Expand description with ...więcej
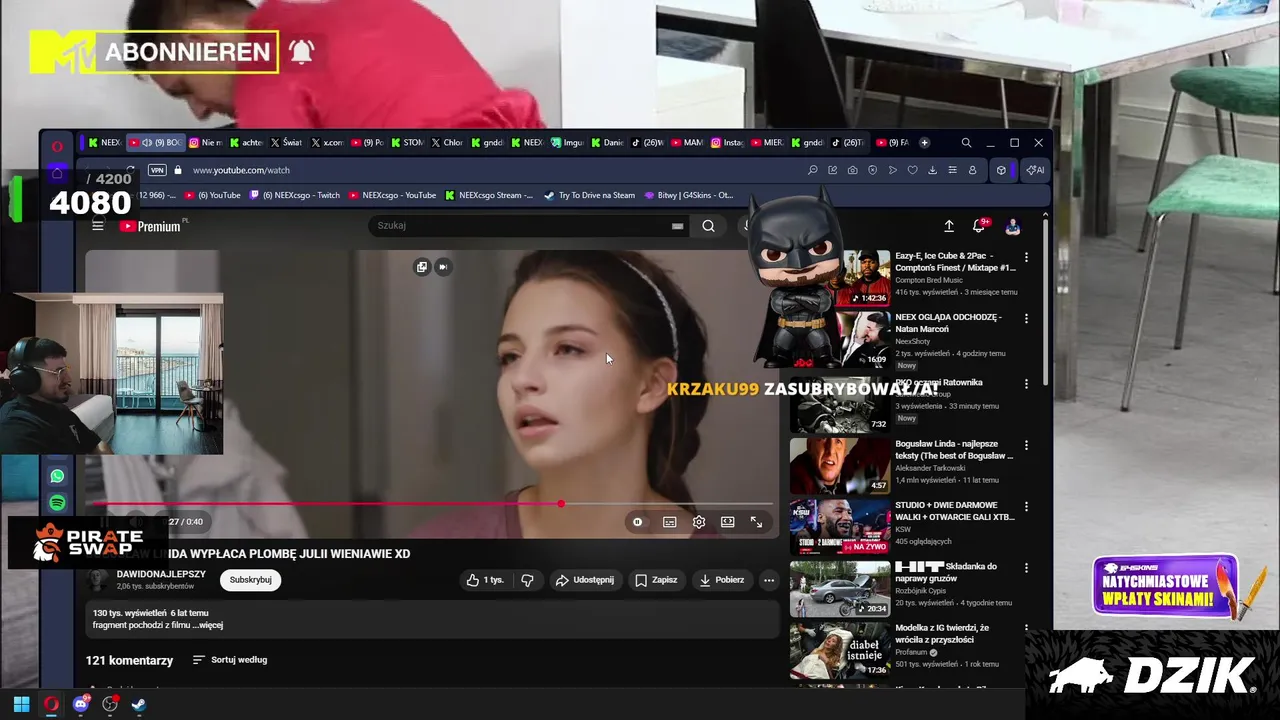The height and width of the screenshot is (720, 1280). pos(207,625)
